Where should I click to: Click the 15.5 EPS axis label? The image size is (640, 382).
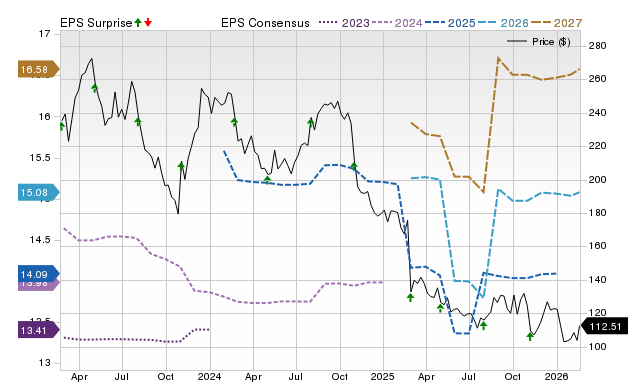point(40,158)
